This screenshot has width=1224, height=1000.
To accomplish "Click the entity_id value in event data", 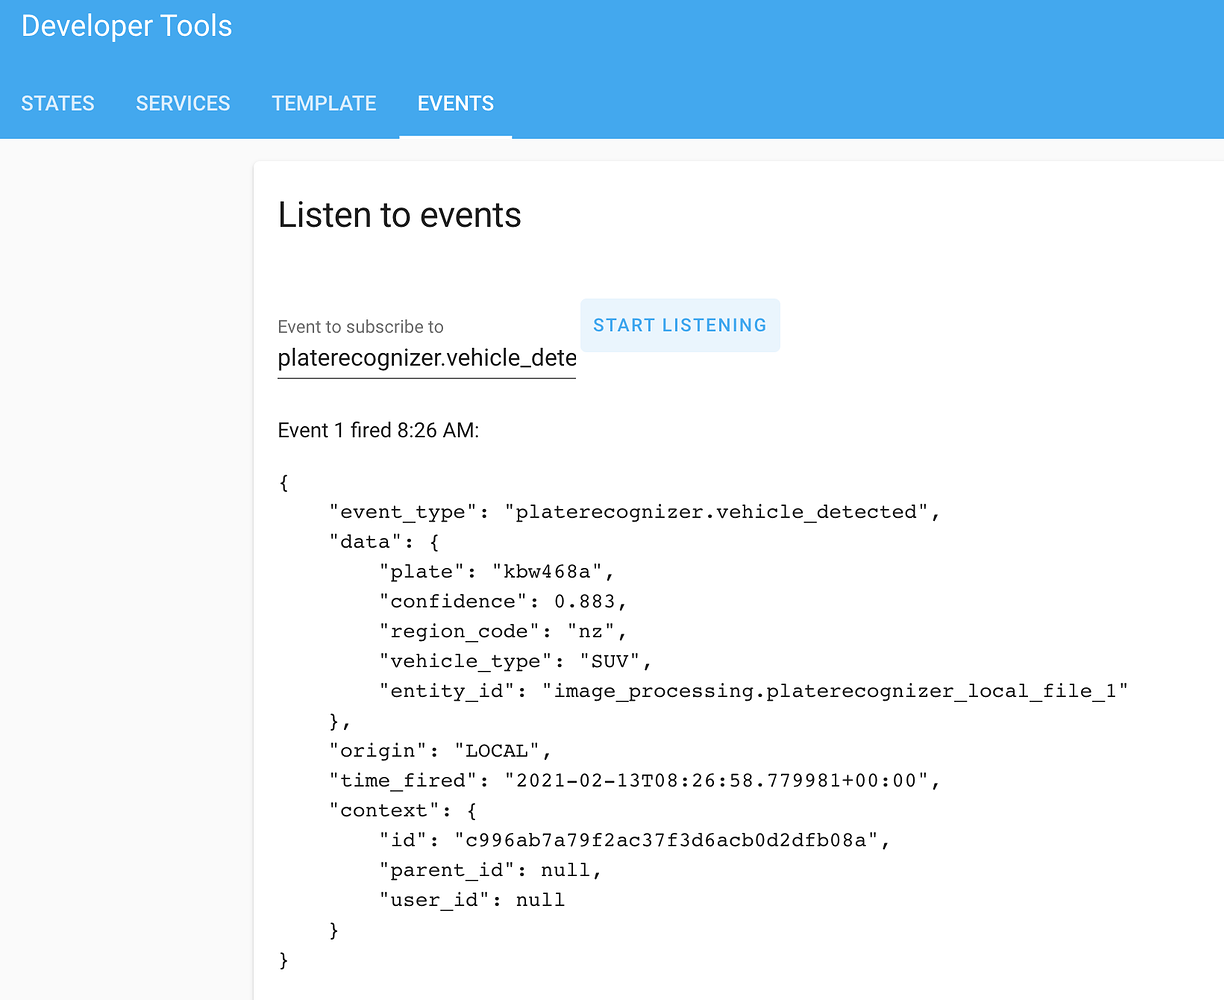I will pos(841,691).
